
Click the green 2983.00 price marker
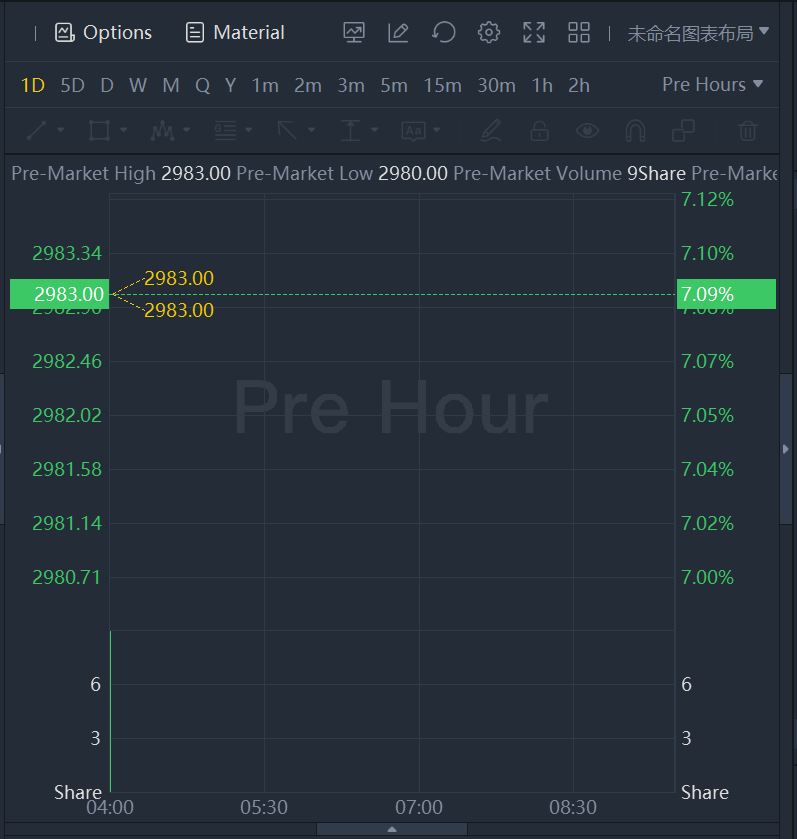click(x=59, y=294)
